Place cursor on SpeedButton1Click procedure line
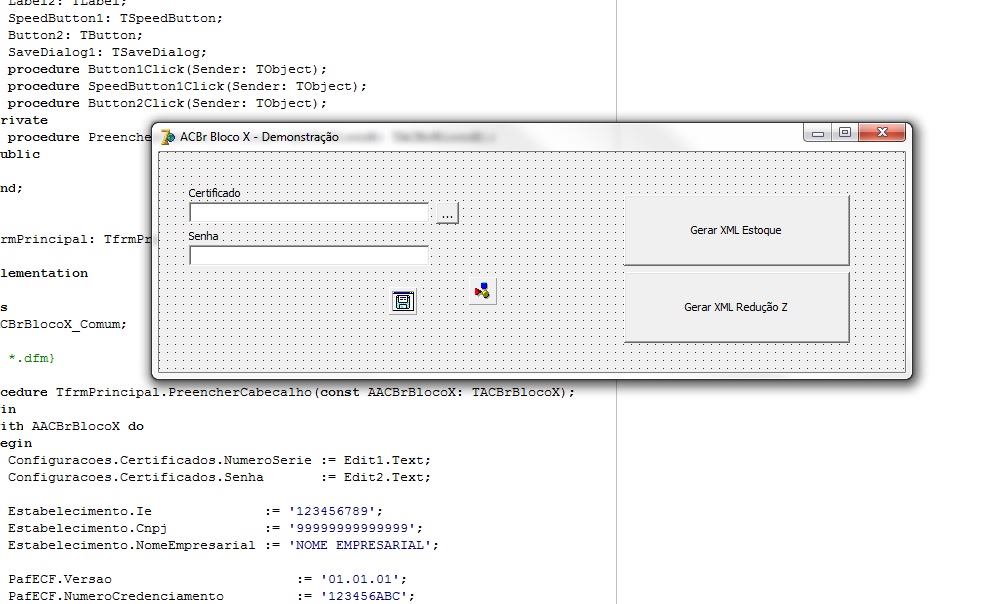Image resolution: width=1003 pixels, height=604 pixels. coord(187,86)
